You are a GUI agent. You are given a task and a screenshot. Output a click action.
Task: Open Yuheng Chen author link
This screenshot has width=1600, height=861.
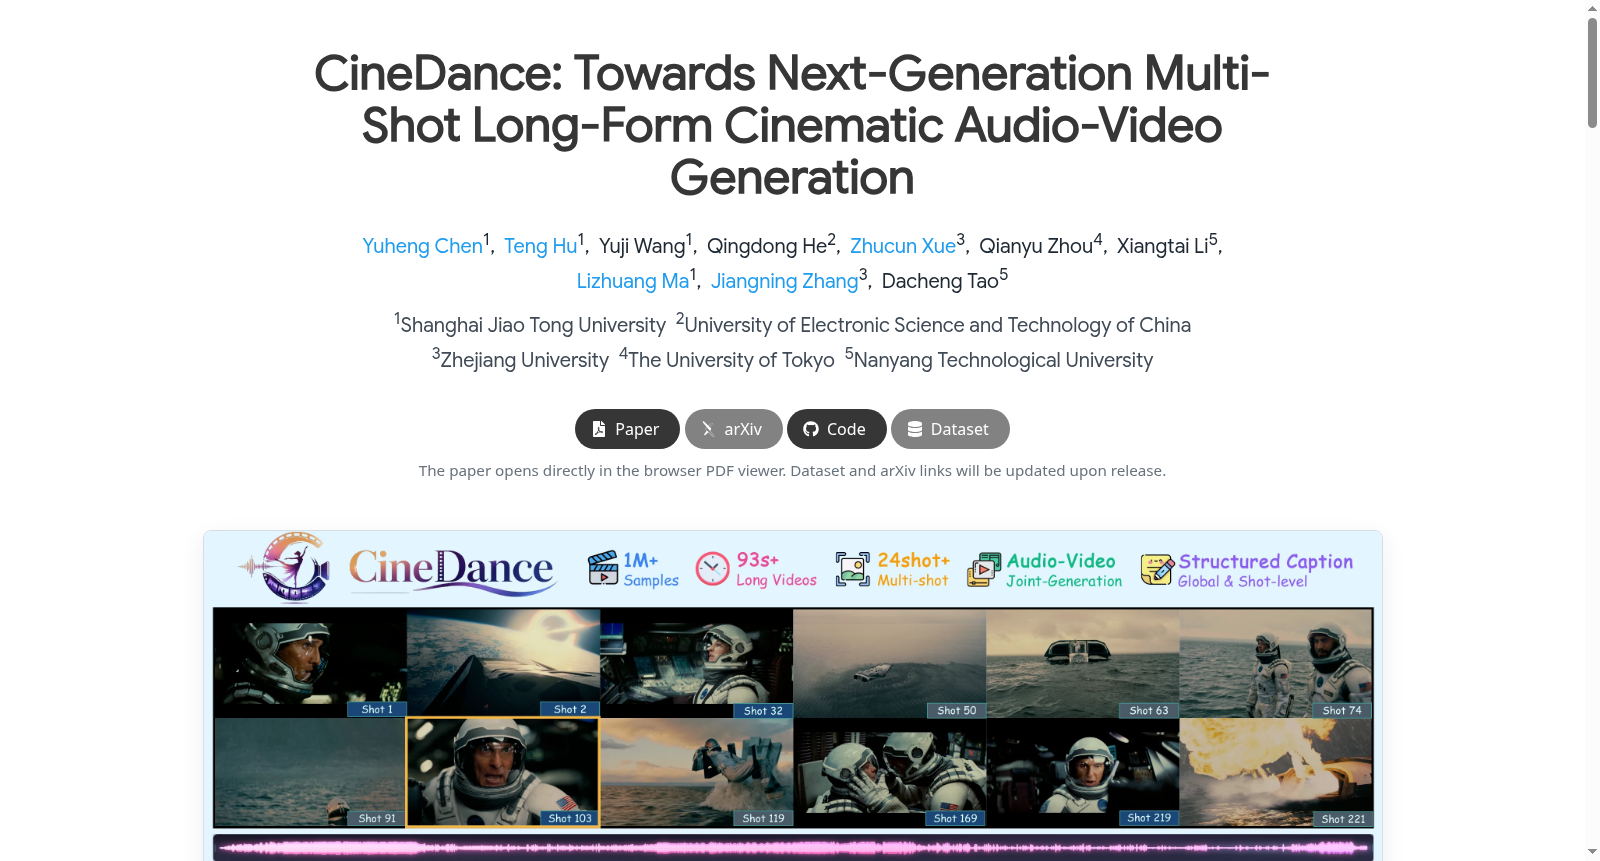[x=422, y=246]
